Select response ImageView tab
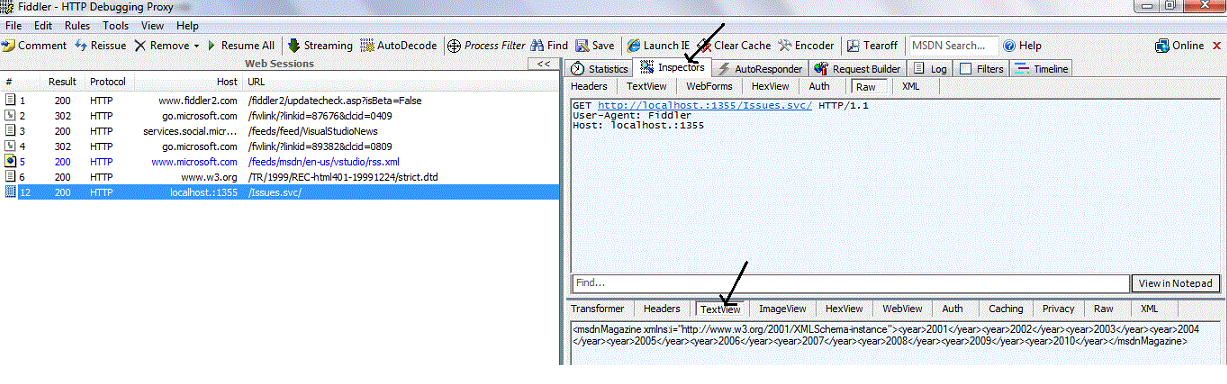 click(782, 309)
